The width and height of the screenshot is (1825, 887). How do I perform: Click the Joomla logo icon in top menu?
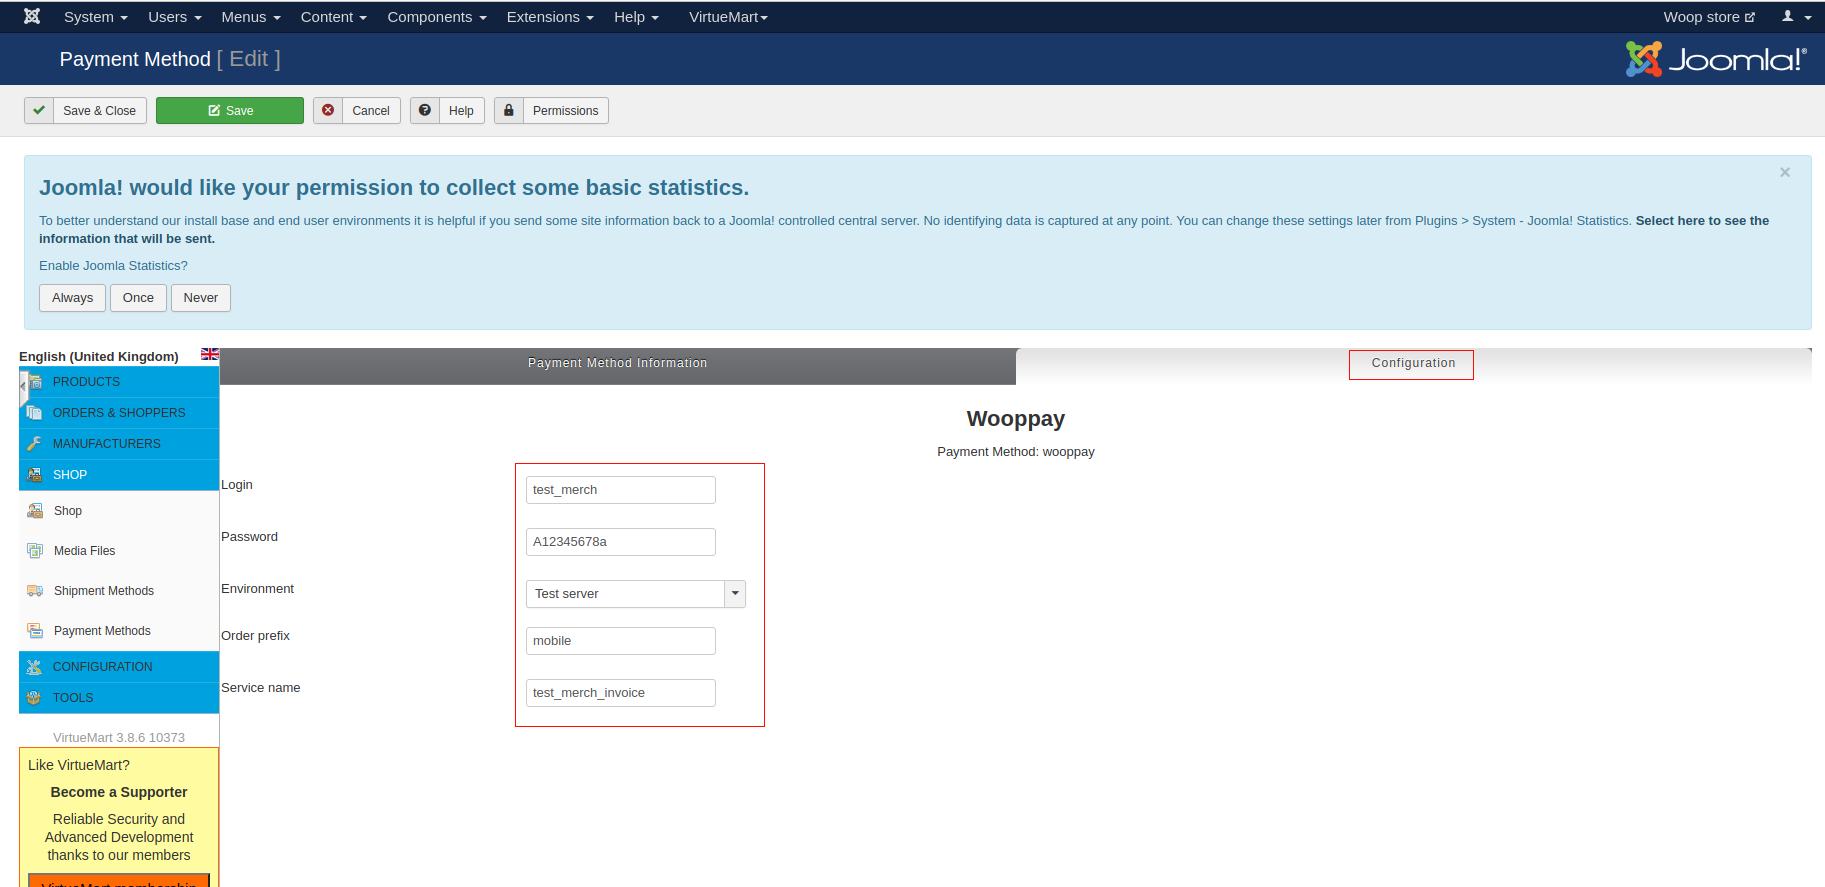tap(32, 16)
